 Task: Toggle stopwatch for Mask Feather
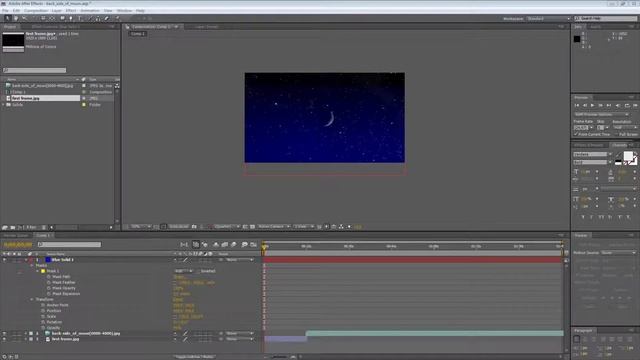tap(49, 282)
